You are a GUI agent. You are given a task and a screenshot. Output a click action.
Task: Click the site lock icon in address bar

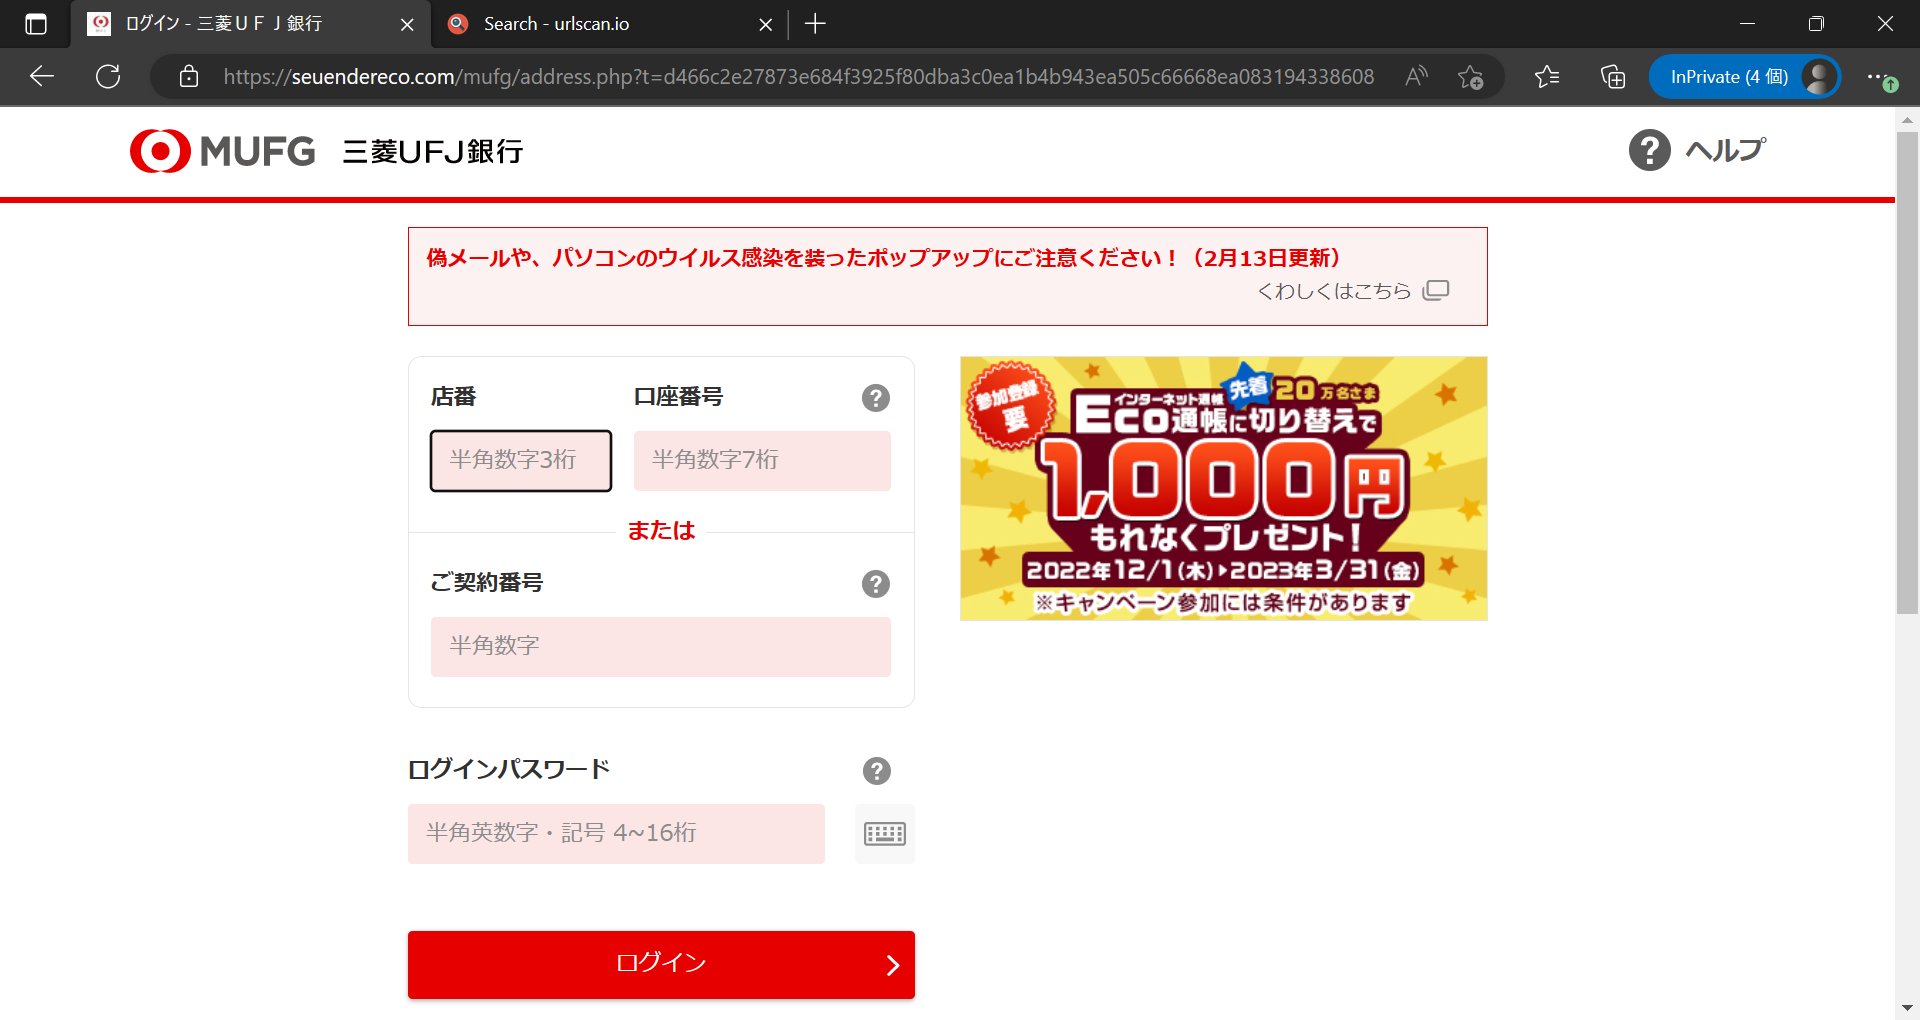189,77
